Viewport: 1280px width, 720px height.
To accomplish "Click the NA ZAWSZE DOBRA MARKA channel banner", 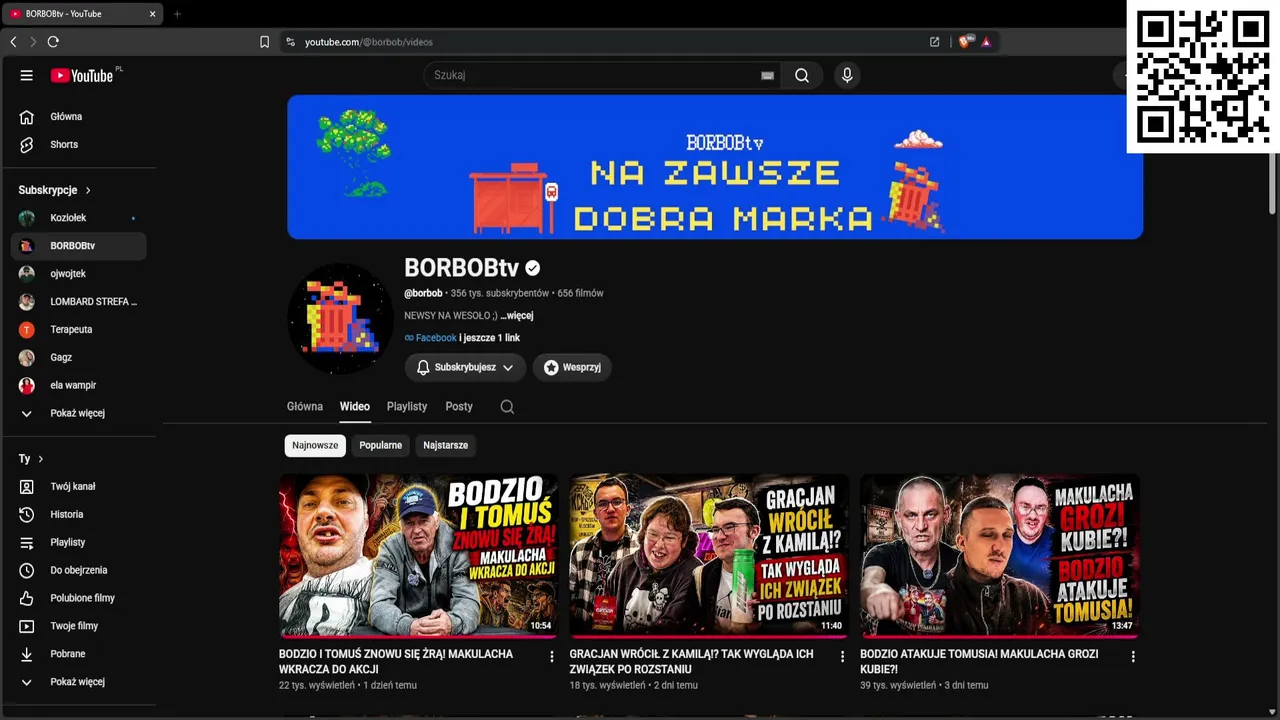I will point(715,167).
